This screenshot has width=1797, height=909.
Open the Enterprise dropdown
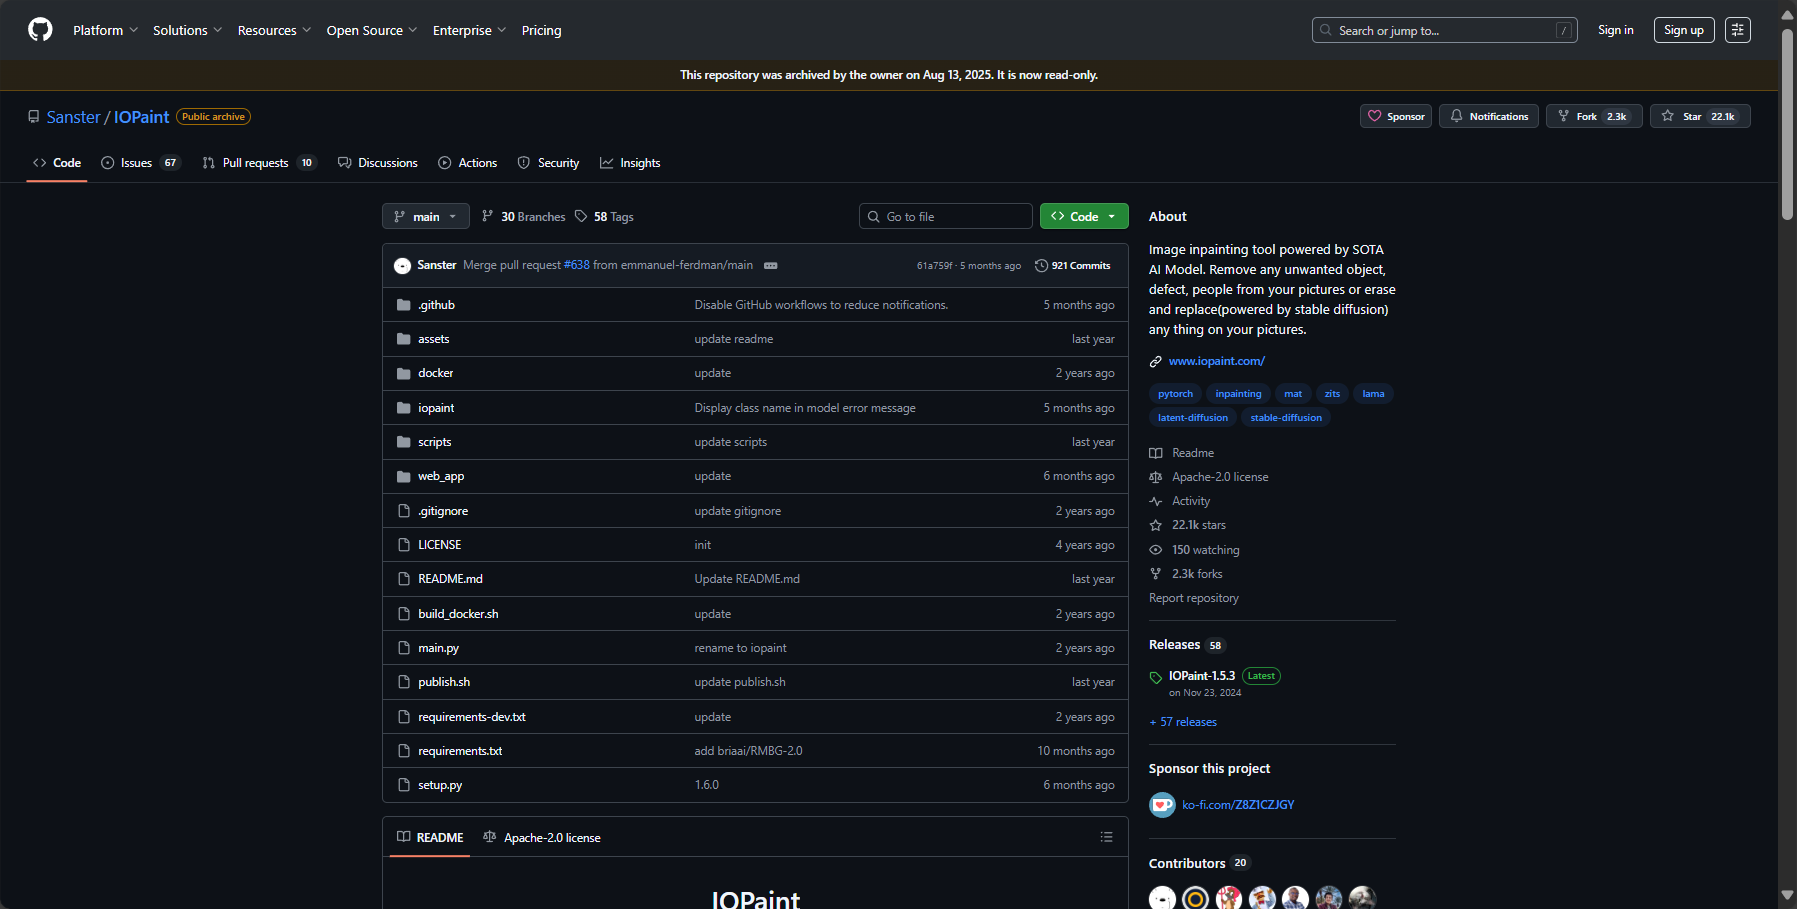(469, 30)
